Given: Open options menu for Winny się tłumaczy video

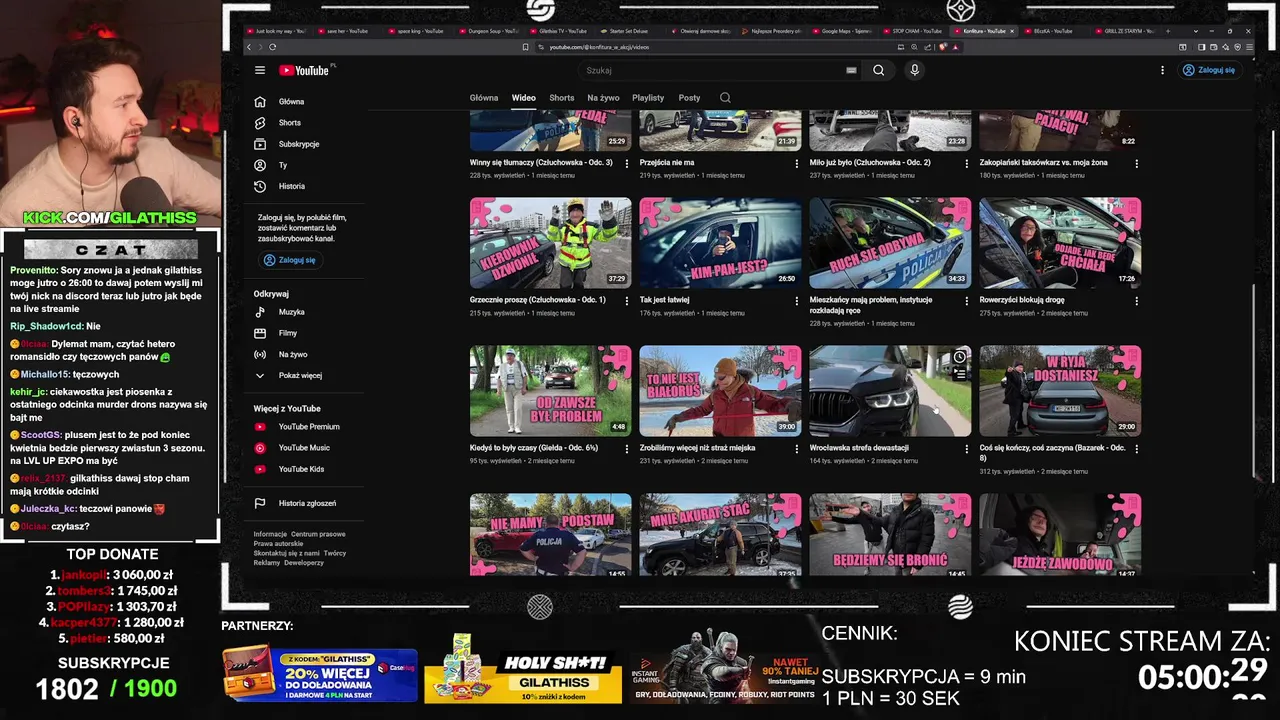Looking at the screenshot, I should (627, 163).
